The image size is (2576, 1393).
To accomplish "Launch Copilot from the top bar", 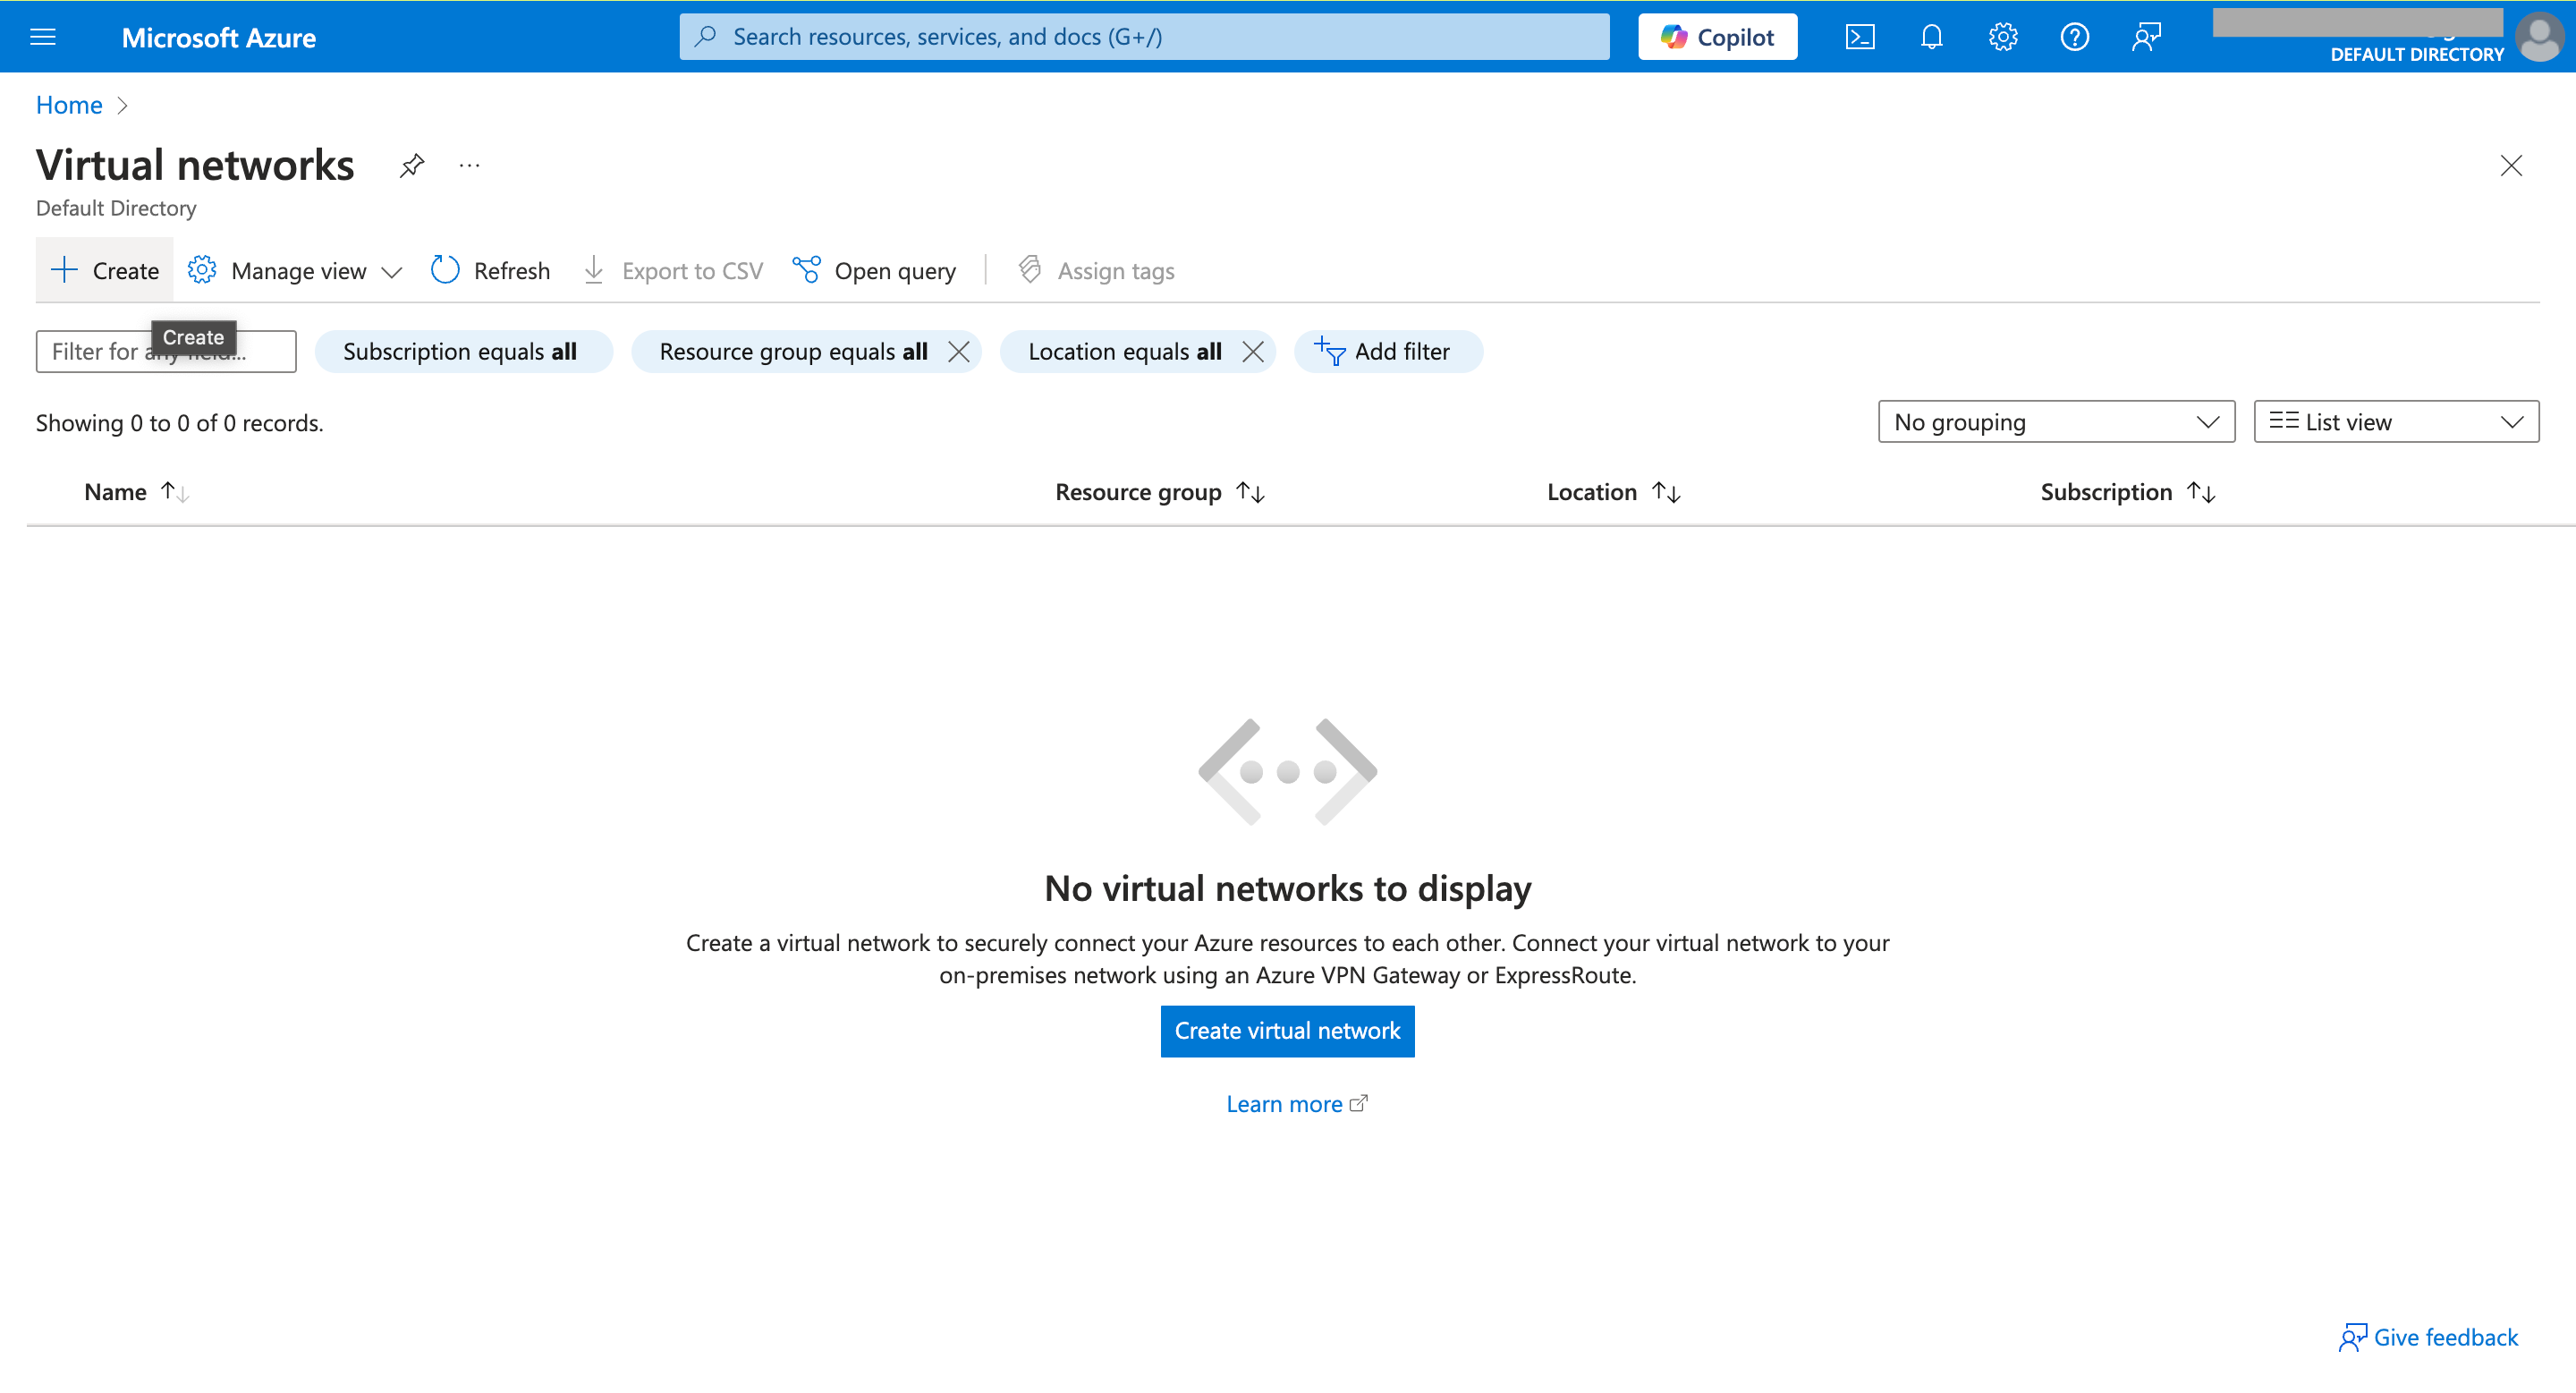I will [x=1717, y=36].
